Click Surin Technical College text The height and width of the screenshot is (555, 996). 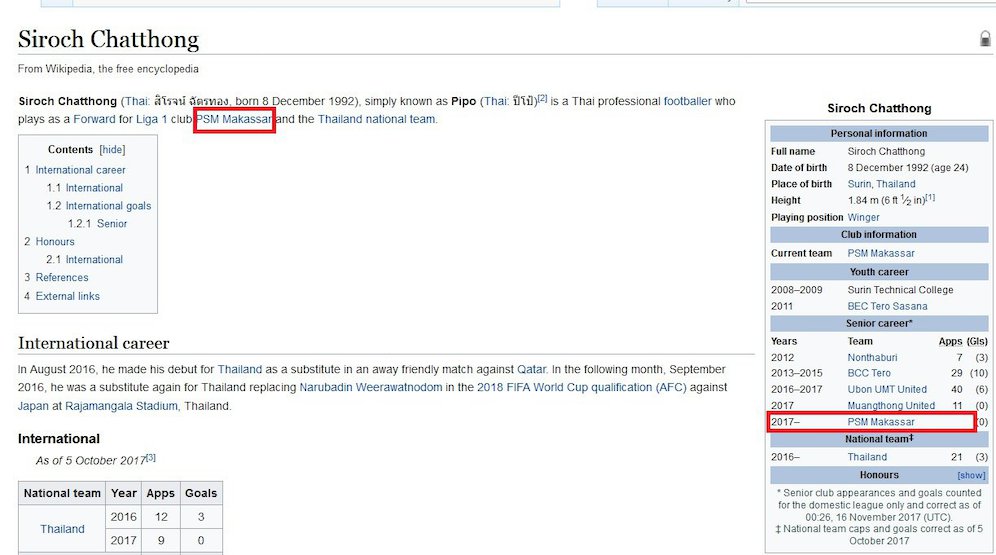(x=900, y=290)
